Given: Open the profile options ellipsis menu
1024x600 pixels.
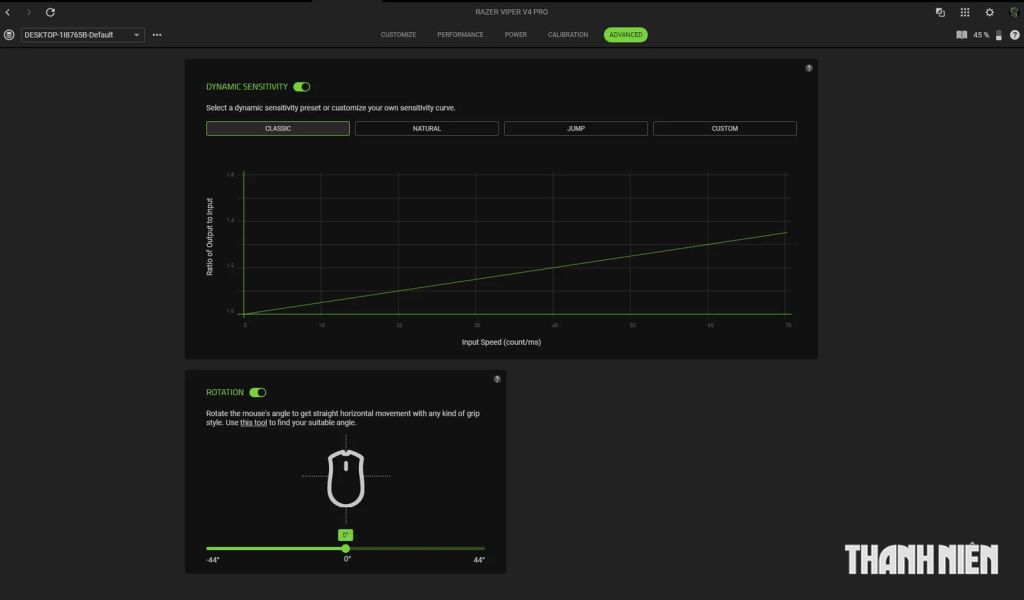Looking at the screenshot, I should pyautogui.click(x=156, y=34).
